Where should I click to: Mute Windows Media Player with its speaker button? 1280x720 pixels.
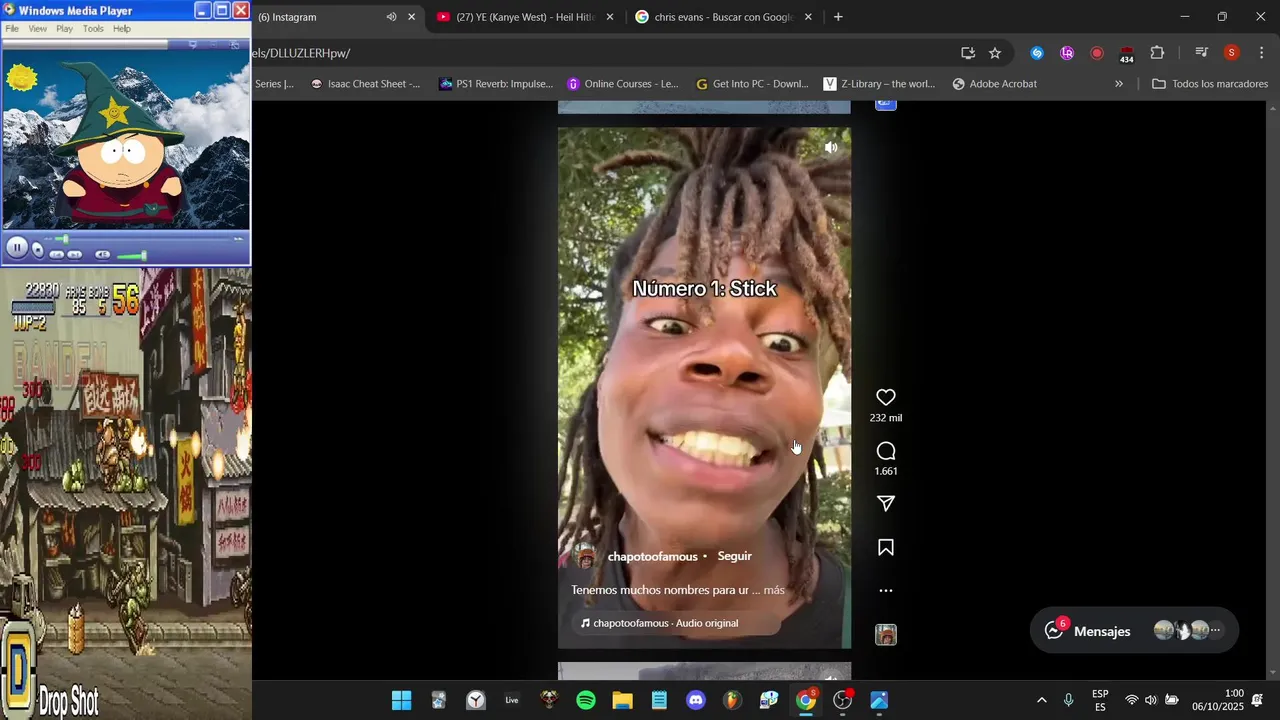click(102, 255)
